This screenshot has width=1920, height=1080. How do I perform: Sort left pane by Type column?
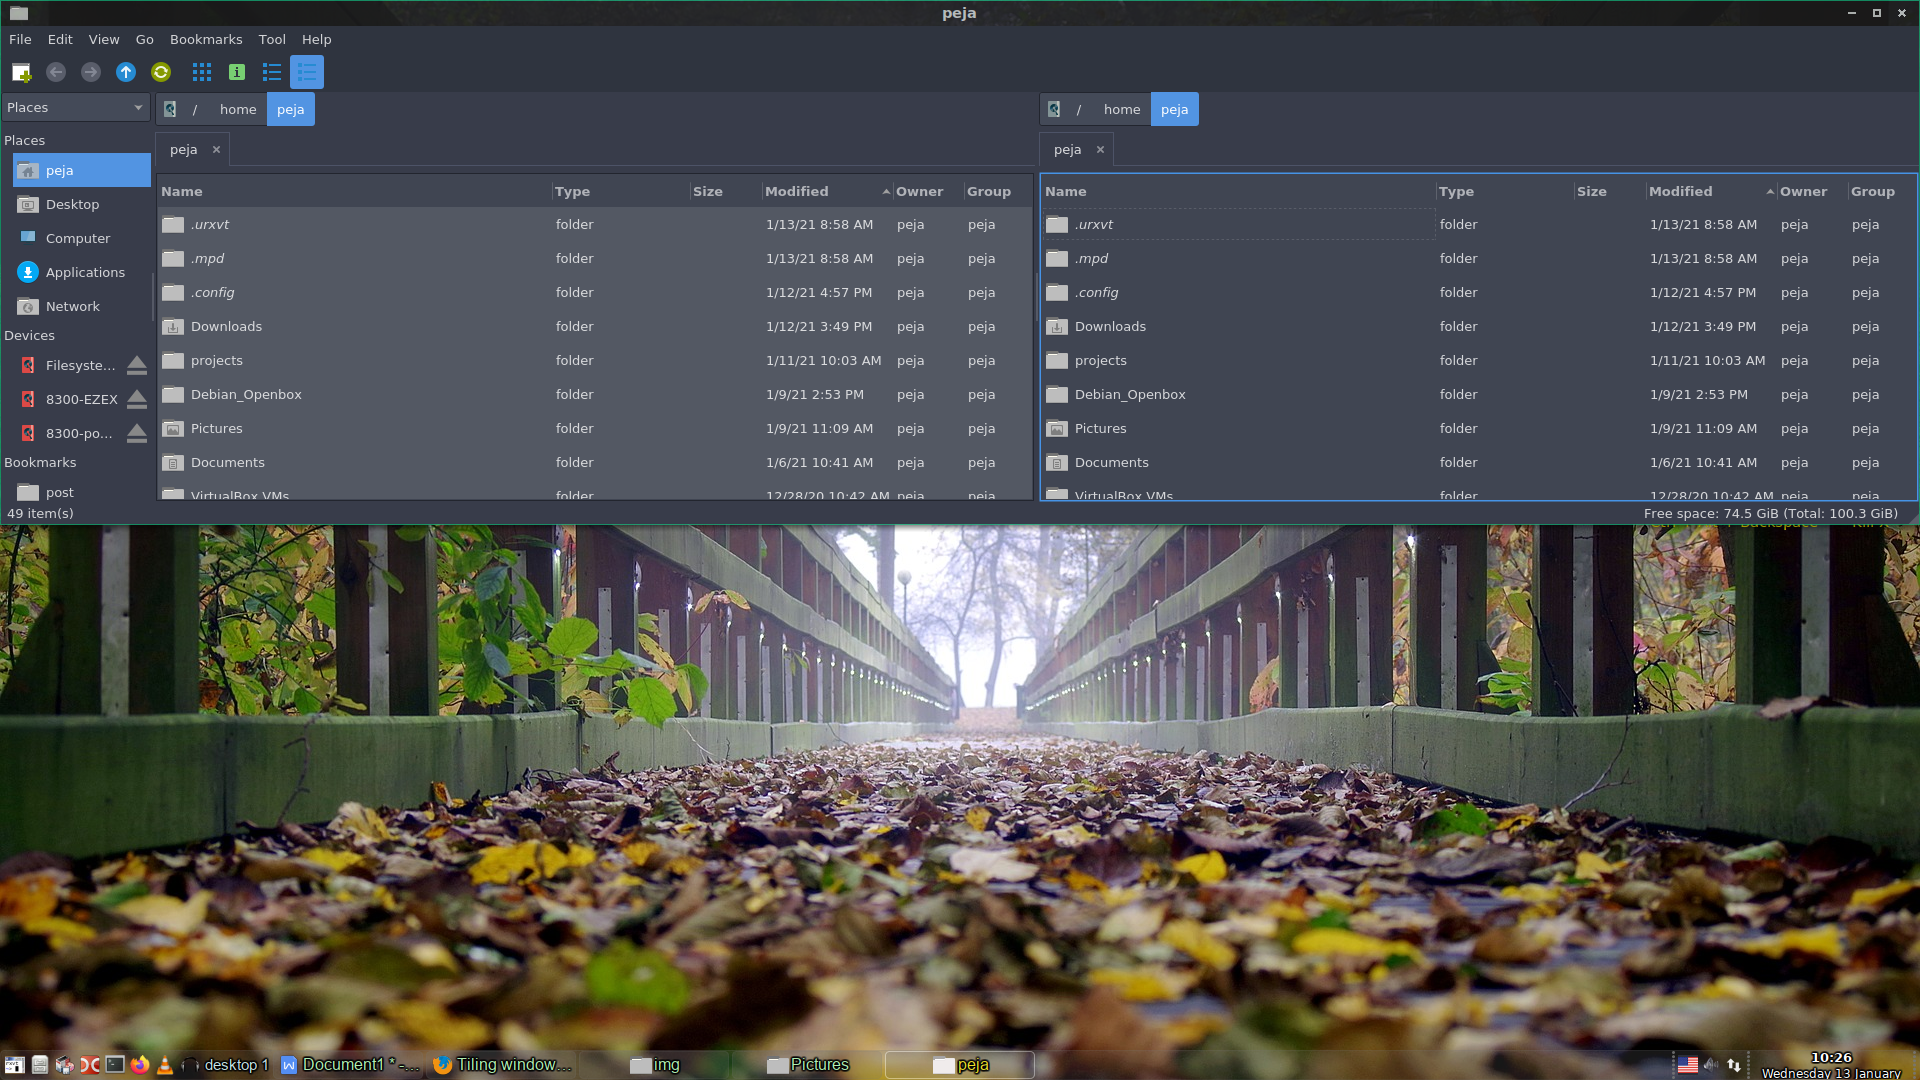620,191
